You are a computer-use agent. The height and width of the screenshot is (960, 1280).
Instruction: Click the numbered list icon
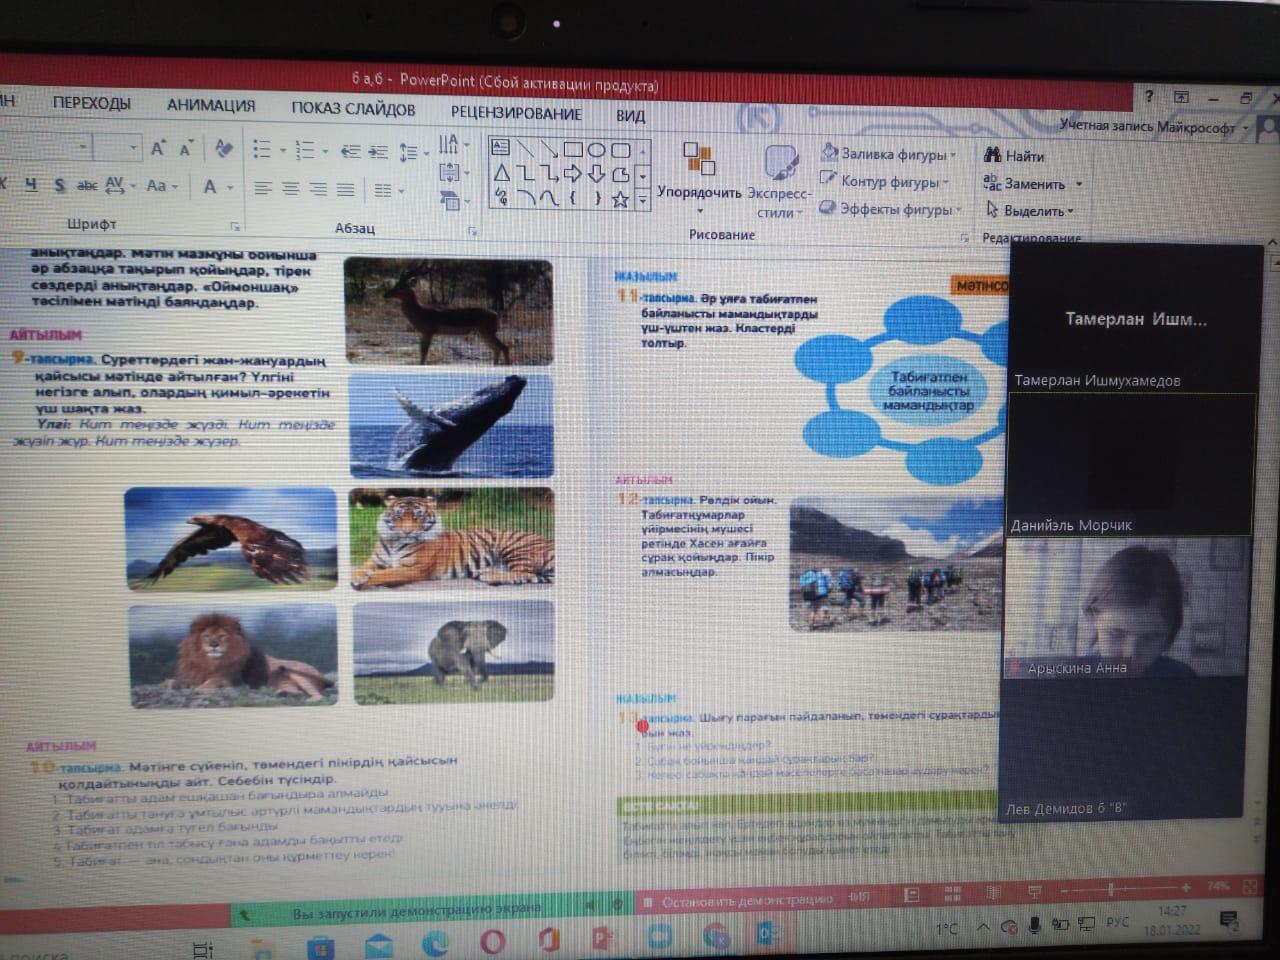[305, 151]
